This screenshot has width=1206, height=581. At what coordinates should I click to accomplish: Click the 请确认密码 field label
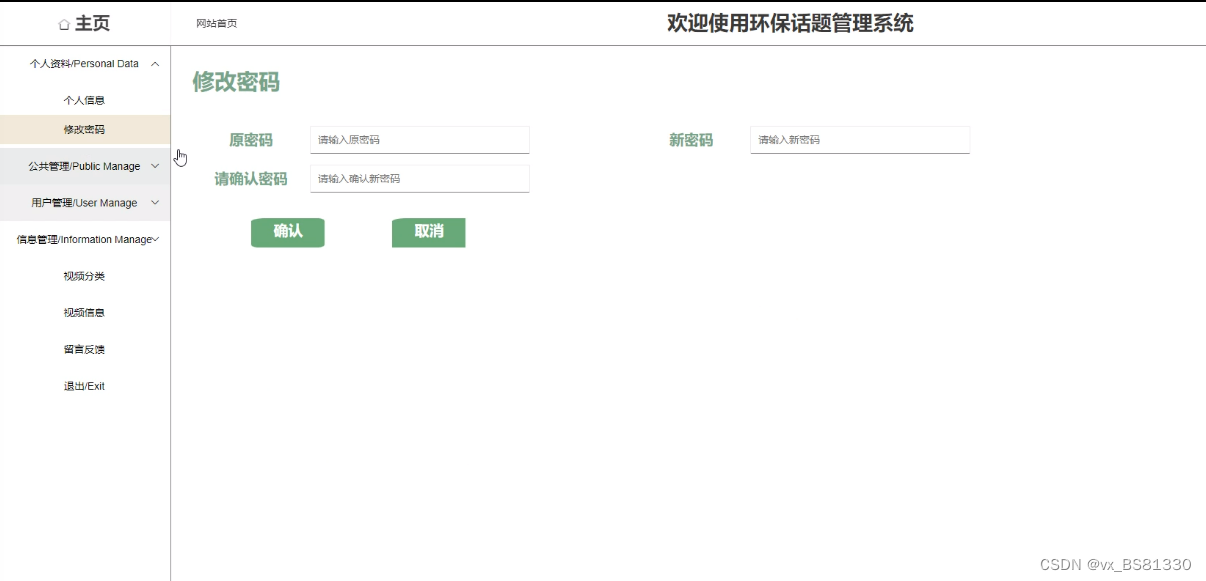[x=251, y=179]
